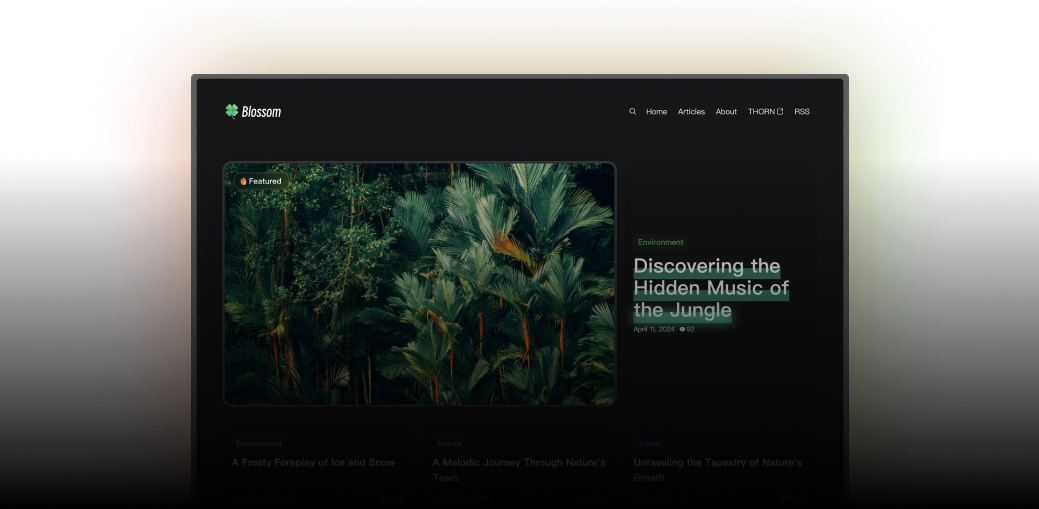The height and width of the screenshot is (509, 1039).
Task: Open the RSS feed link
Action: coord(802,112)
